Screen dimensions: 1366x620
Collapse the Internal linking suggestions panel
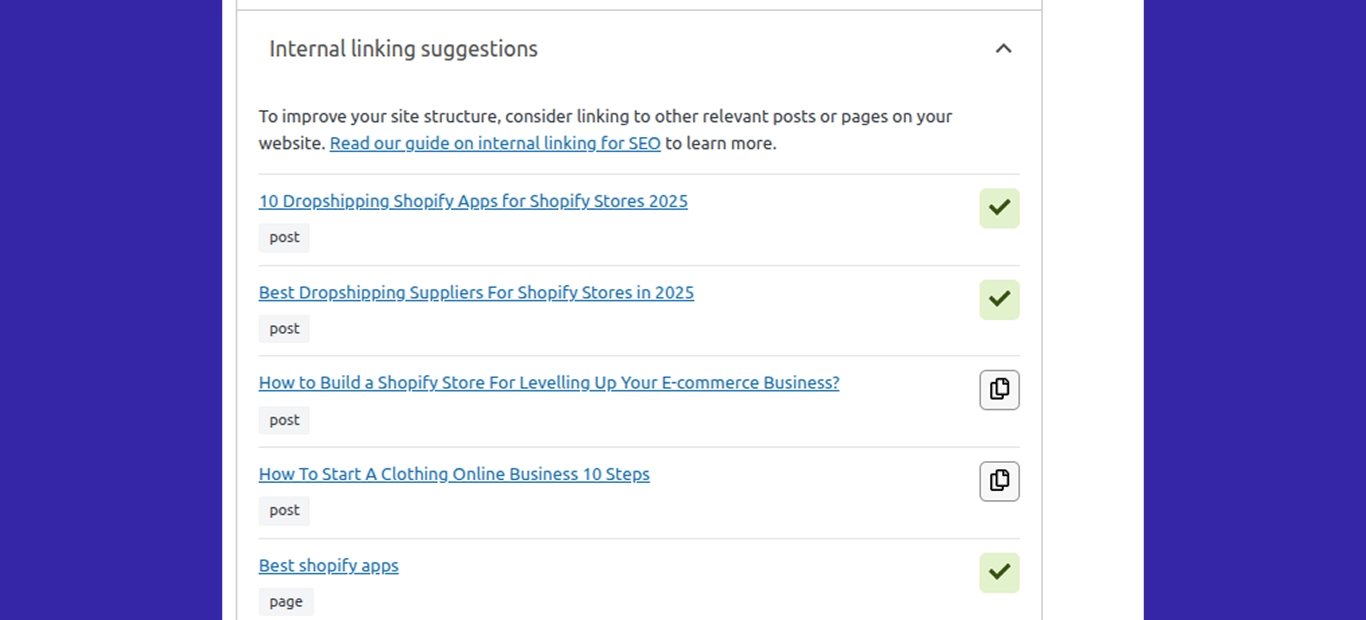(1003, 48)
